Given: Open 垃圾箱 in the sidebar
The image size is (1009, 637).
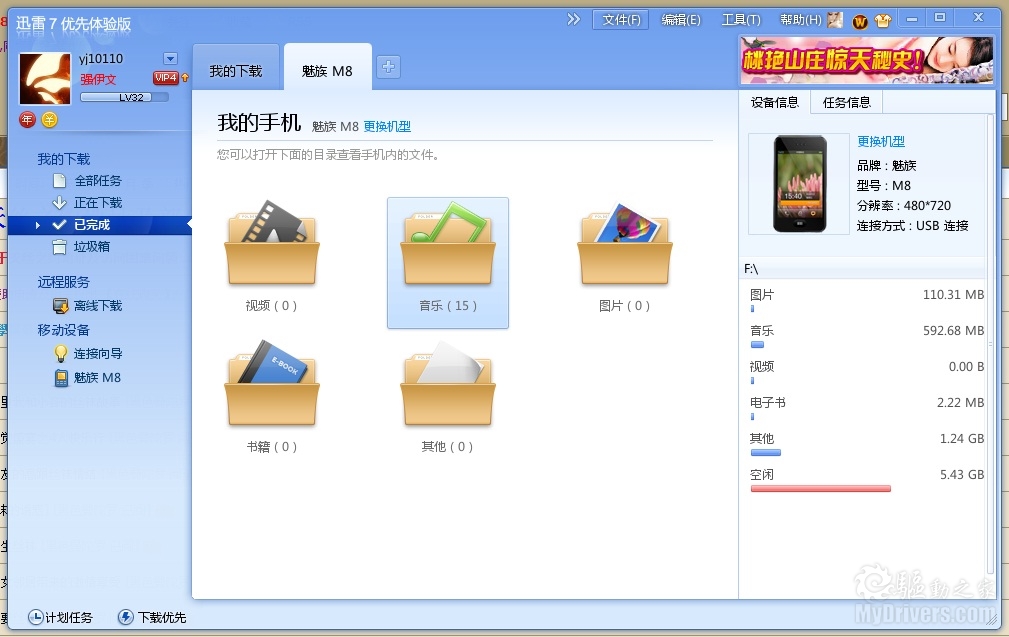Looking at the screenshot, I should pos(82,246).
